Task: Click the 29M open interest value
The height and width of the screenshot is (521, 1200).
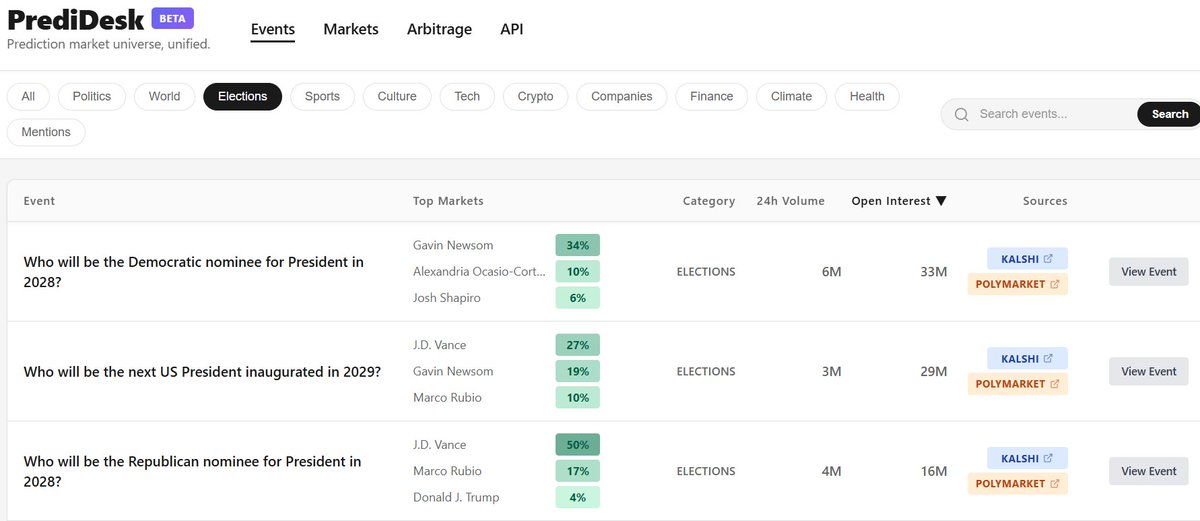Action: tap(933, 371)
